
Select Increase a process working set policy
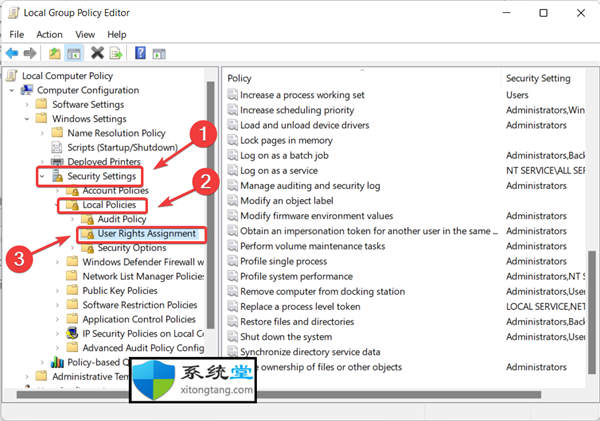point(302,95)
